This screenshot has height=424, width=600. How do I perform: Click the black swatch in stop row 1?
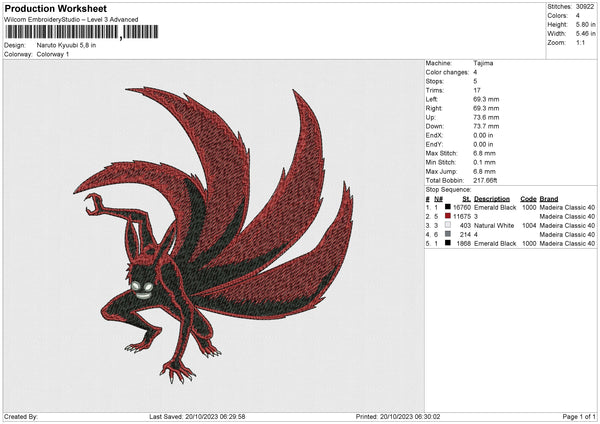448,207
